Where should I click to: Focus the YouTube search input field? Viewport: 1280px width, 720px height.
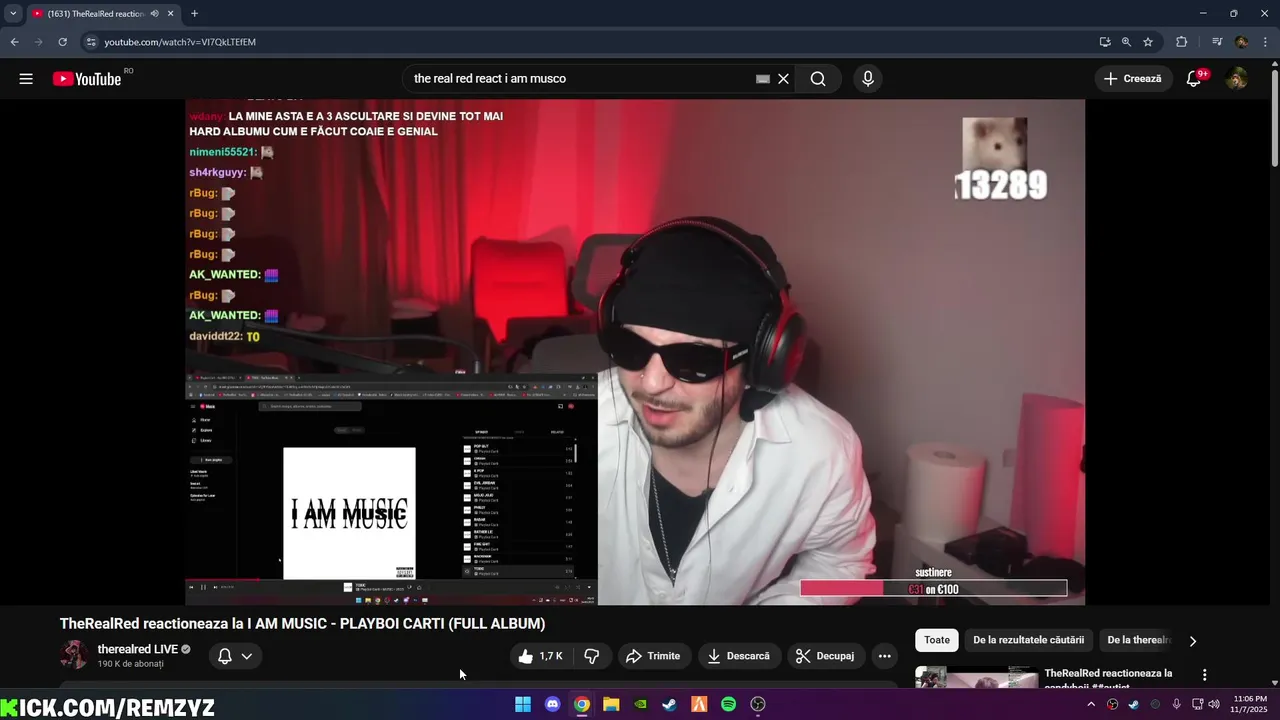[x=580, y=79]
